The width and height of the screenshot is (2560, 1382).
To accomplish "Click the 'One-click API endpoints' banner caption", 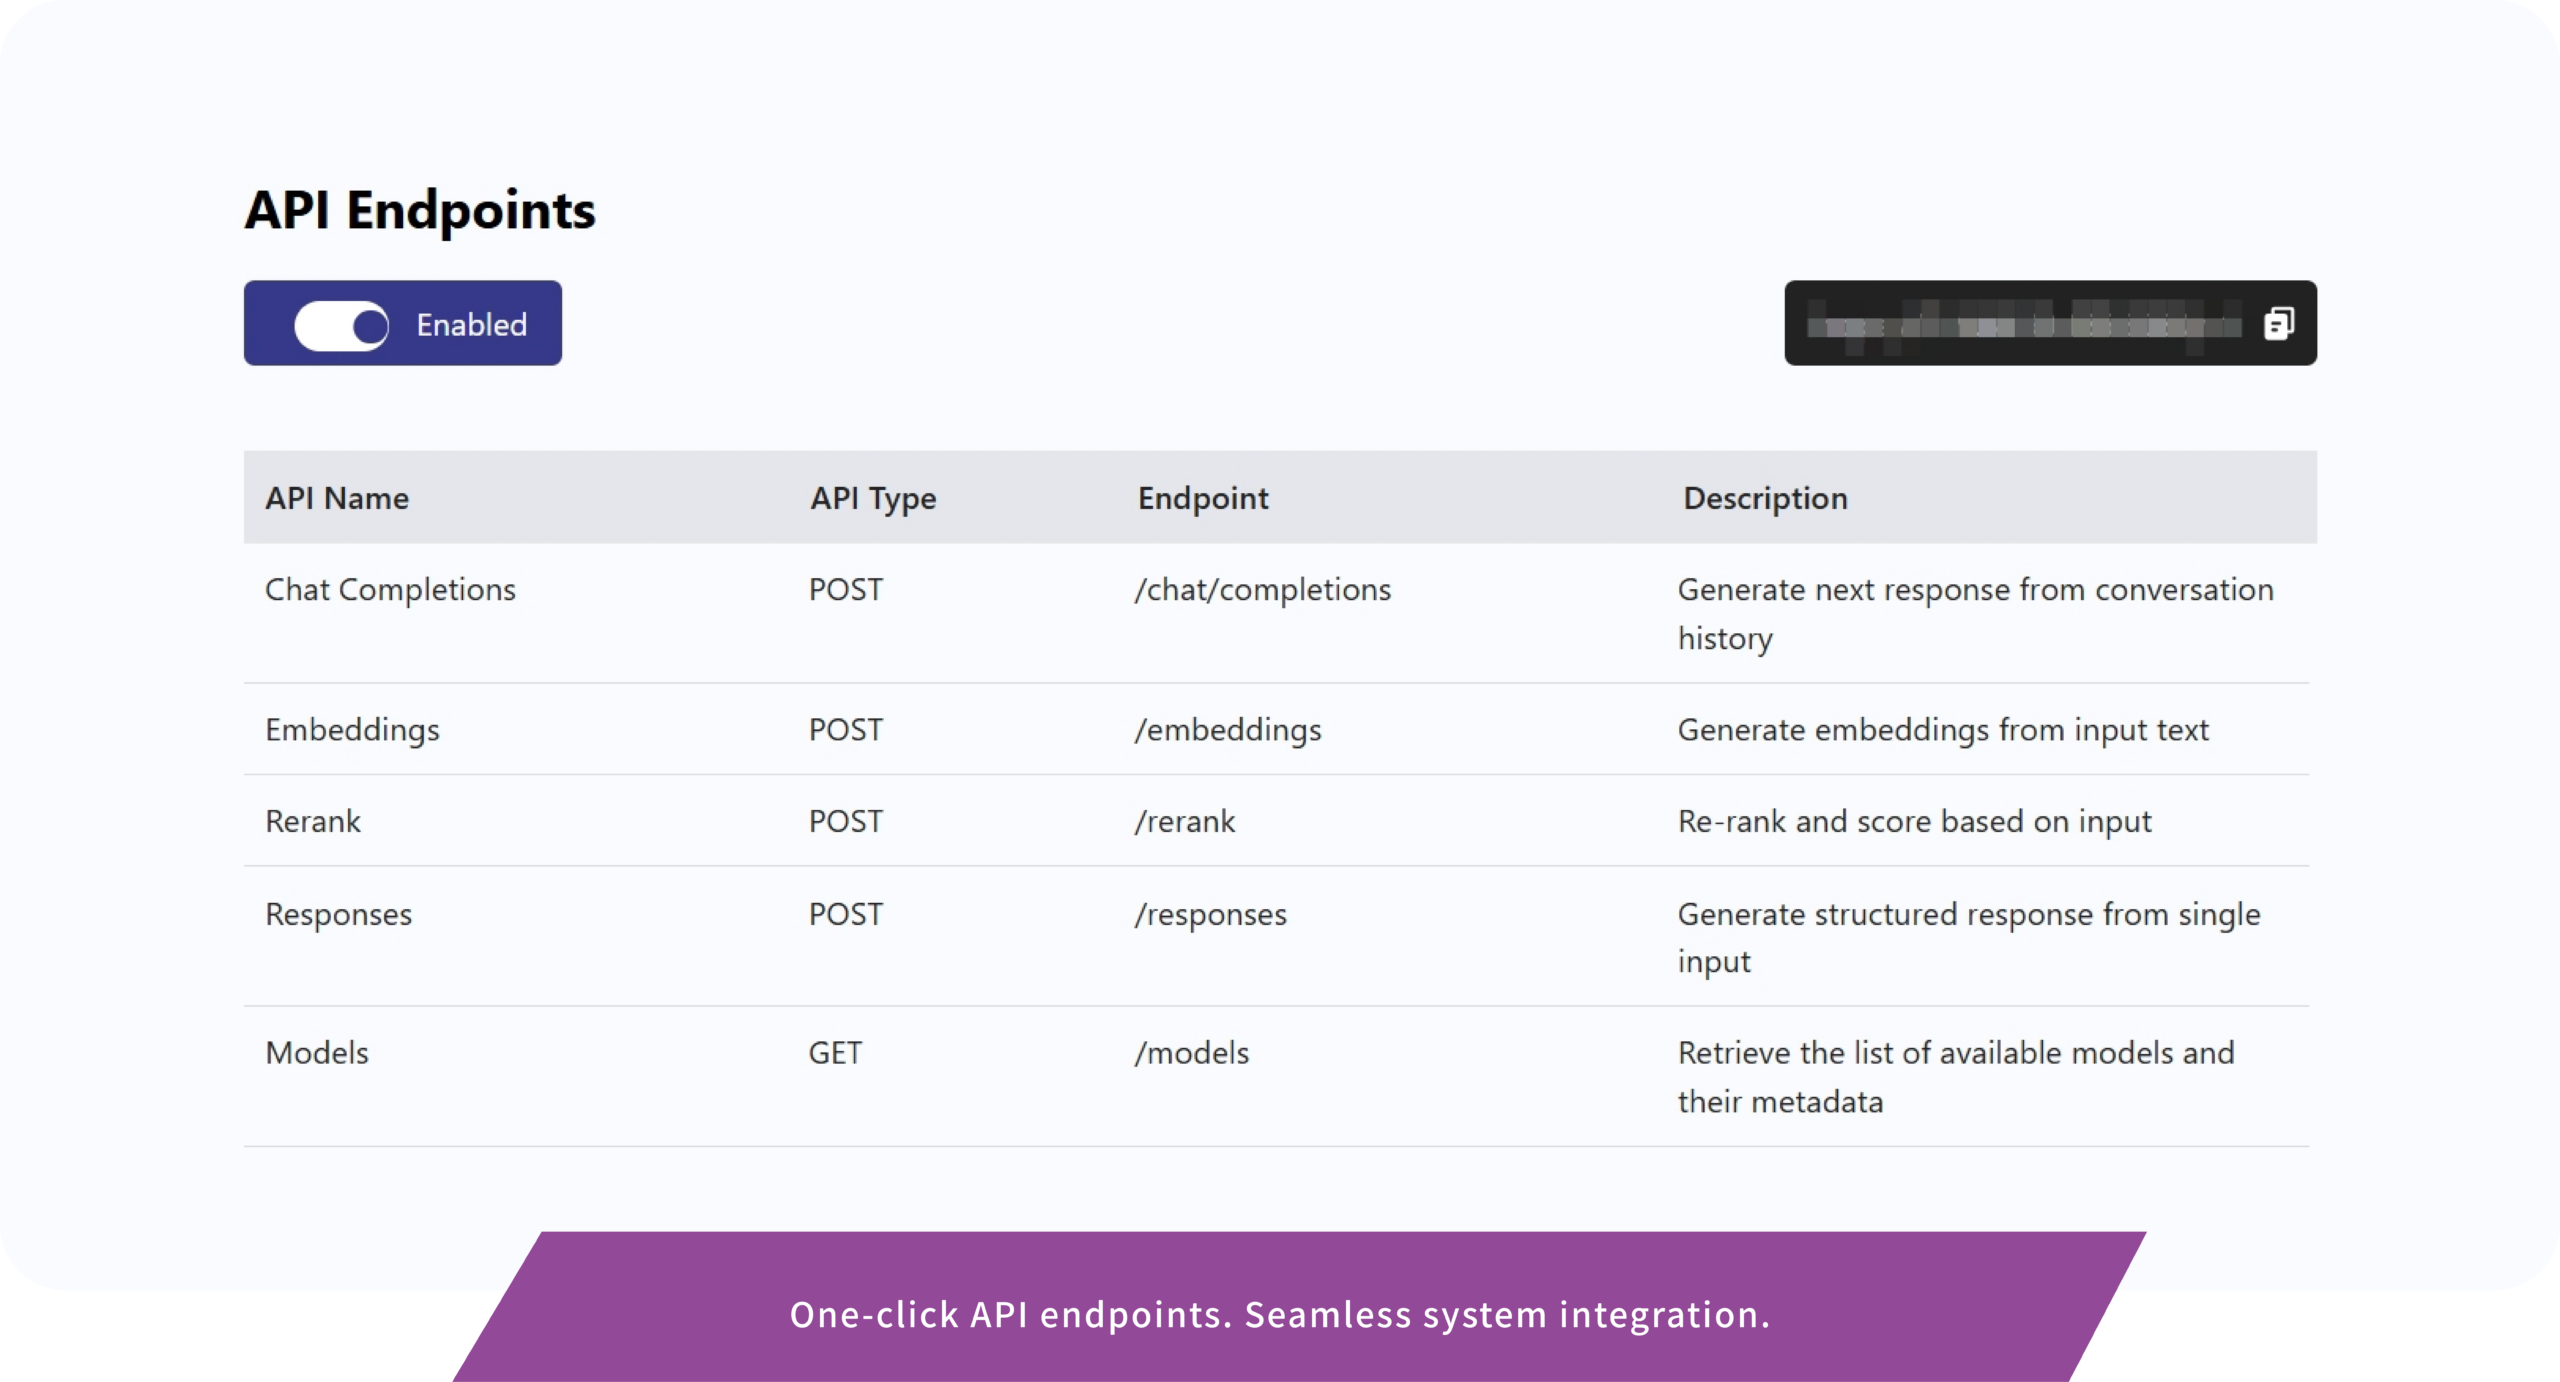I will tap(1280, 1314).
